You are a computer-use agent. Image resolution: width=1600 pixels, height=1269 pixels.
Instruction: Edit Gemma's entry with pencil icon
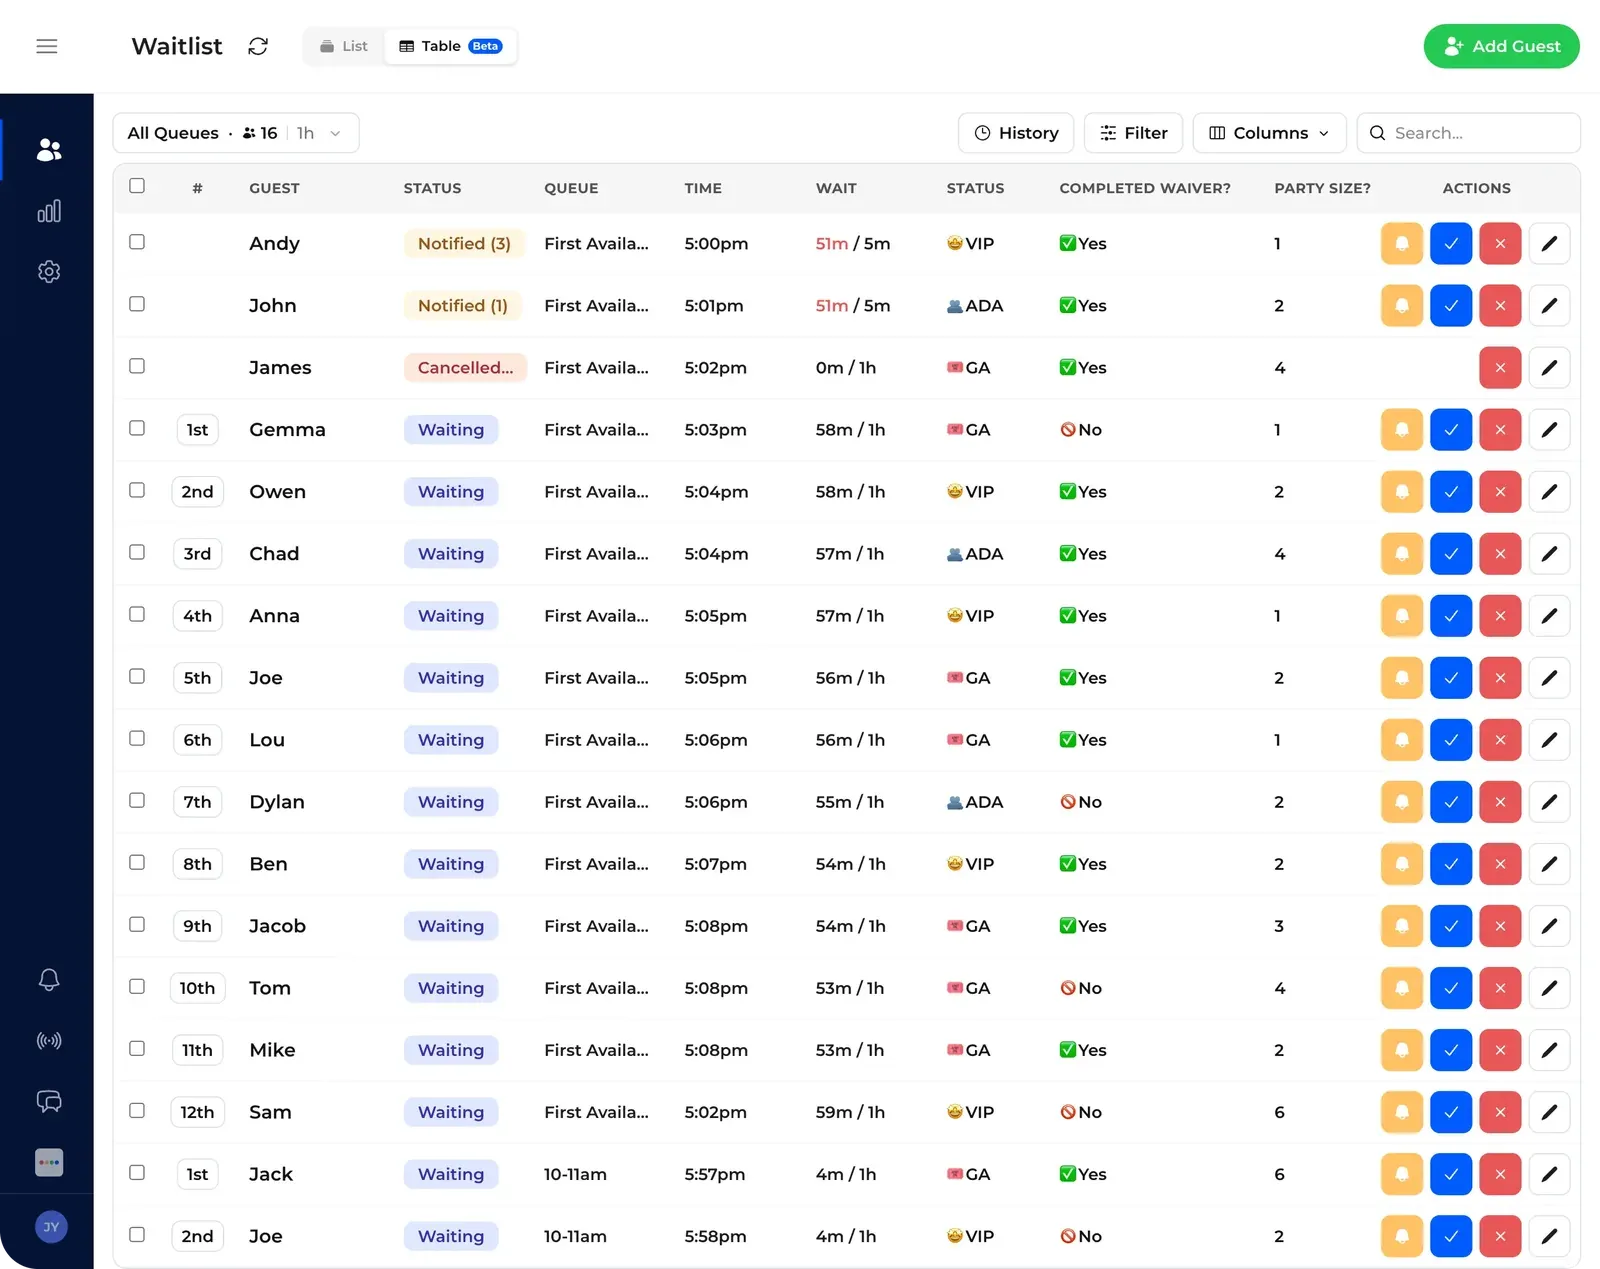coord(1549,430)
